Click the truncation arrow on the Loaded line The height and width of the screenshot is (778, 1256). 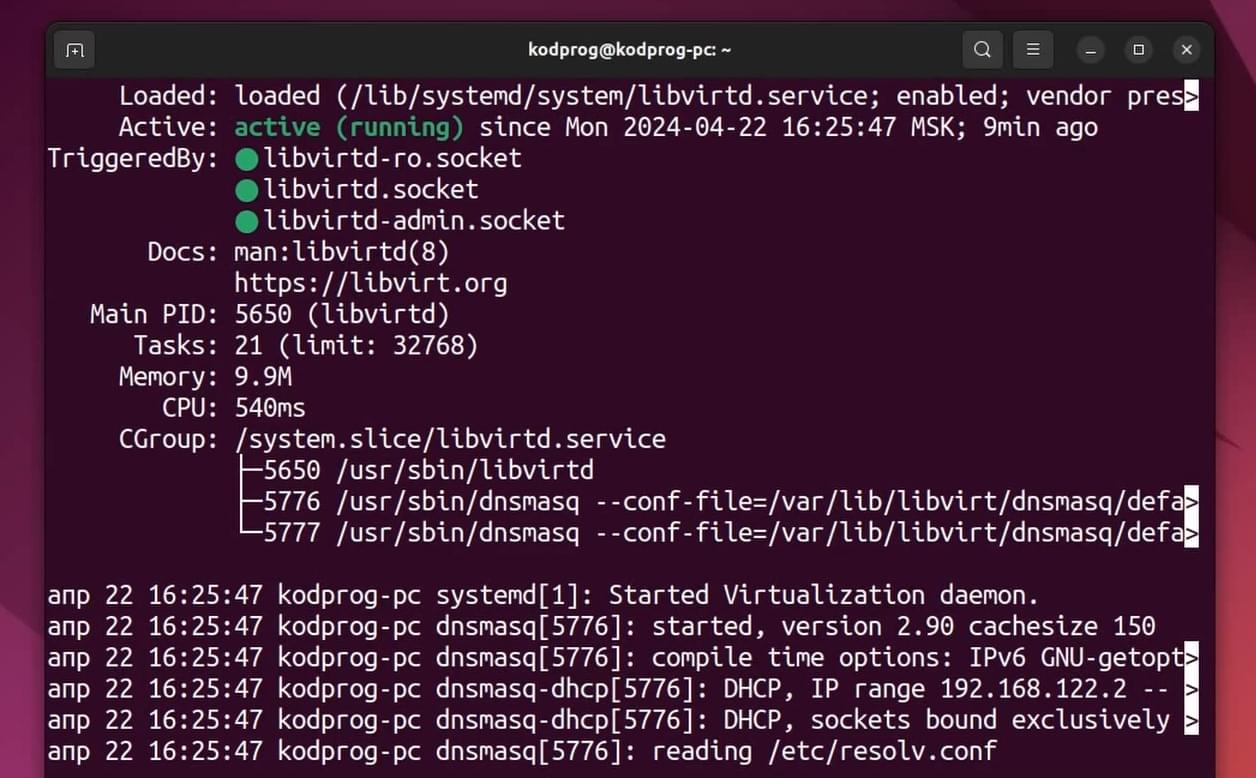tap(1191, 97)
